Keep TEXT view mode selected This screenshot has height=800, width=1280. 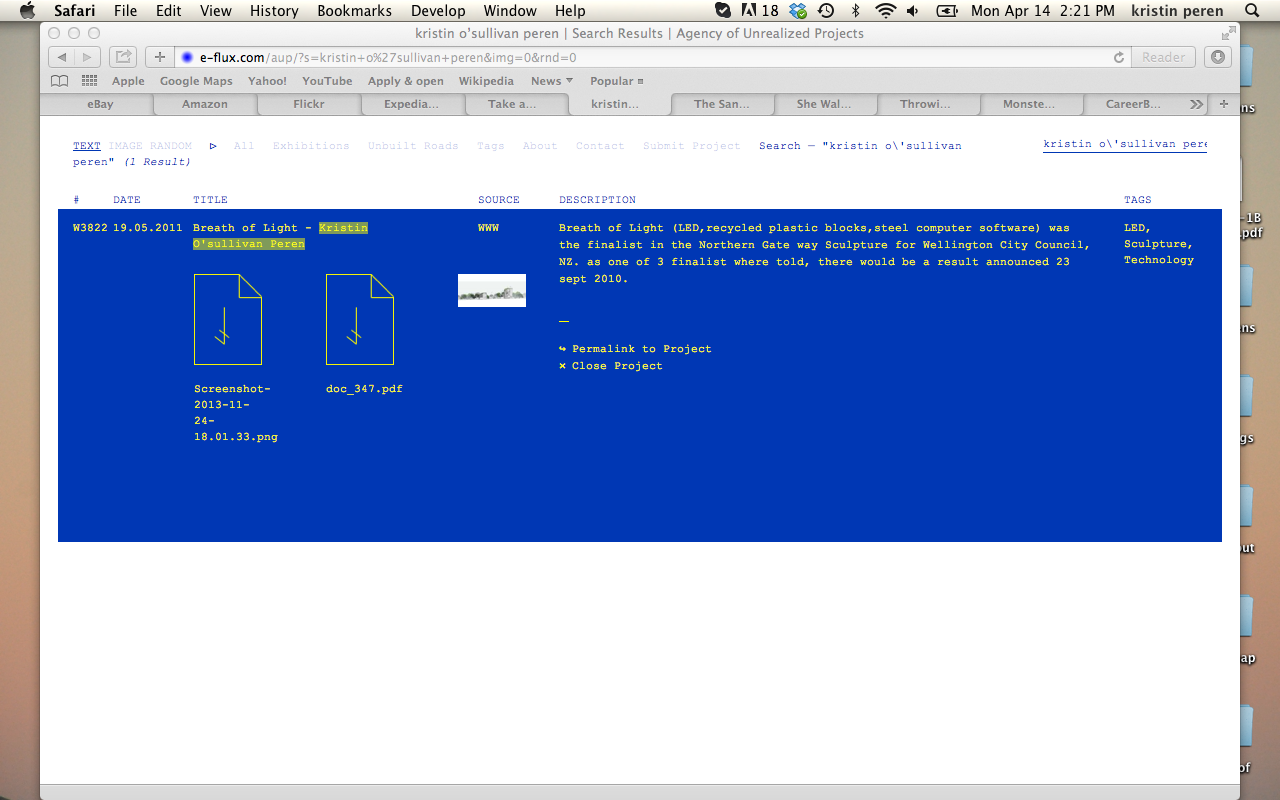coord(86,145)
